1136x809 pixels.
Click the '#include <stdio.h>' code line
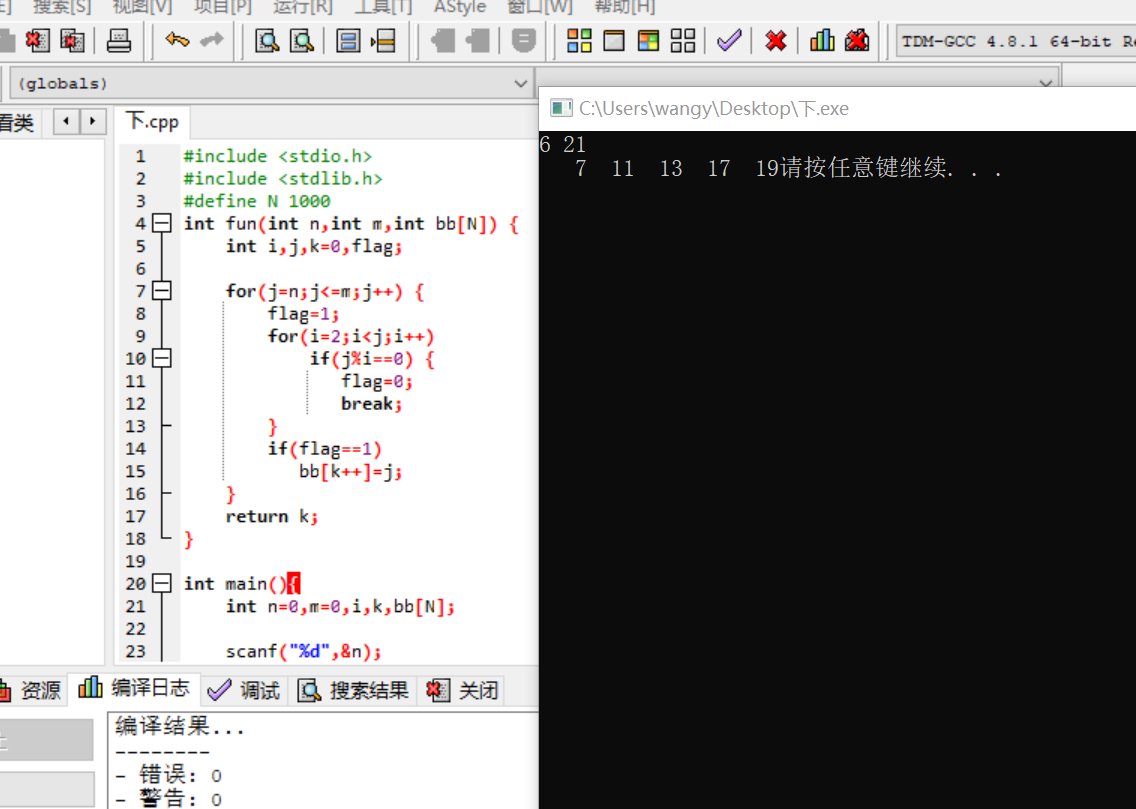pyautogui.click(x=277, y=156)
